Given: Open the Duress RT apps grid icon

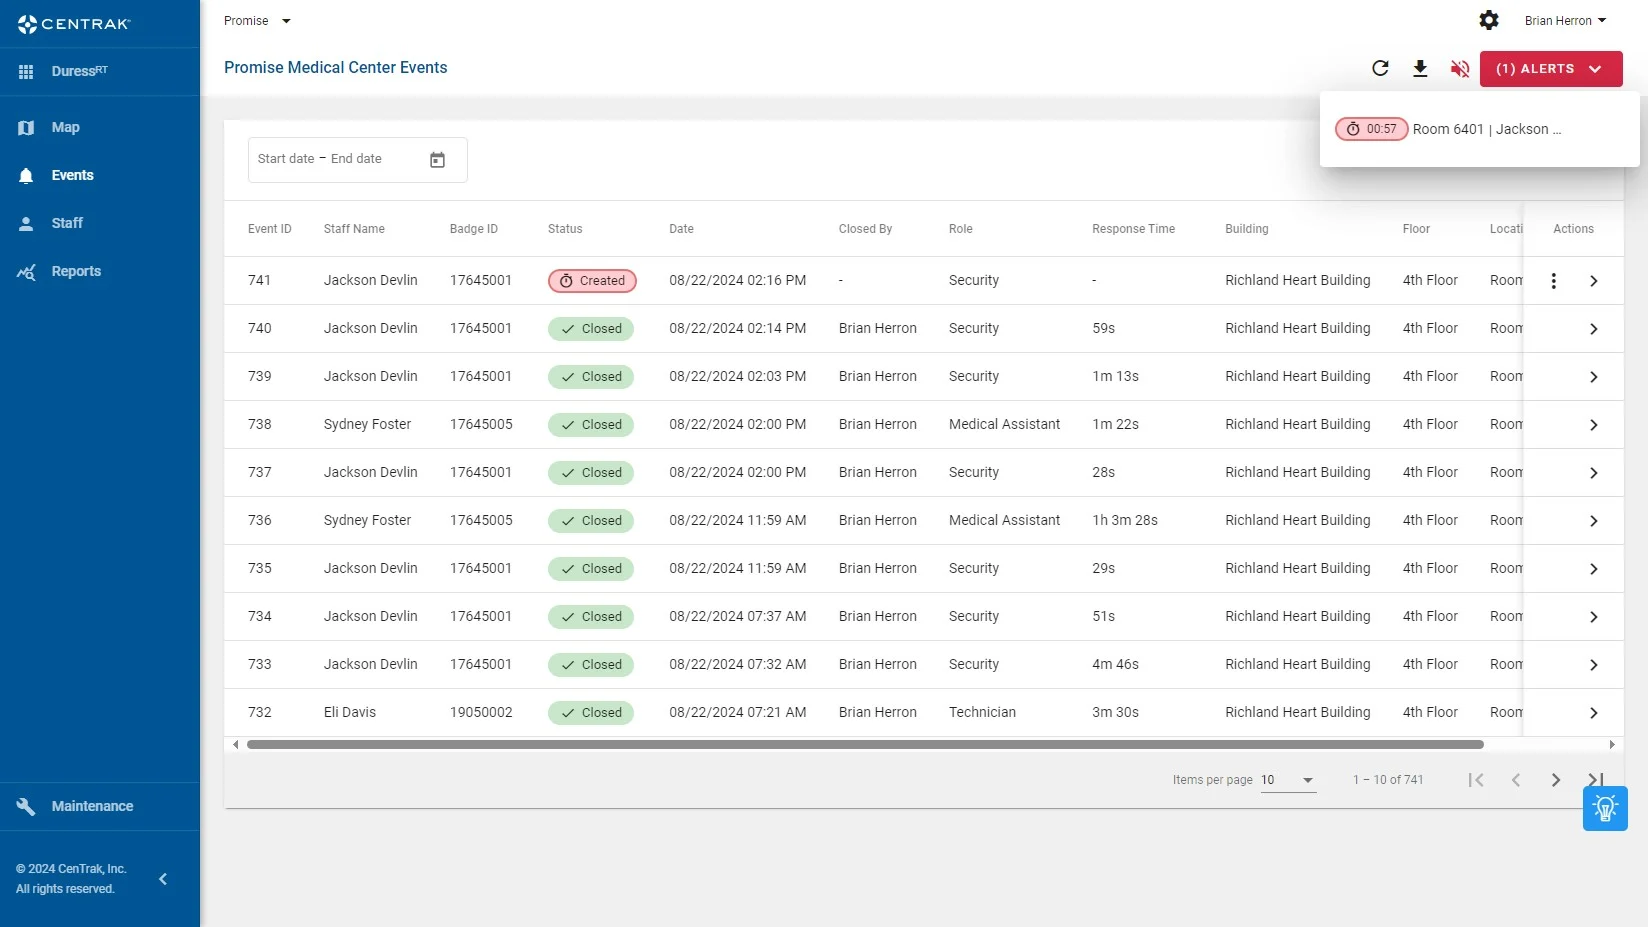Looking at the screenshot, I should (x=26, y=72).
